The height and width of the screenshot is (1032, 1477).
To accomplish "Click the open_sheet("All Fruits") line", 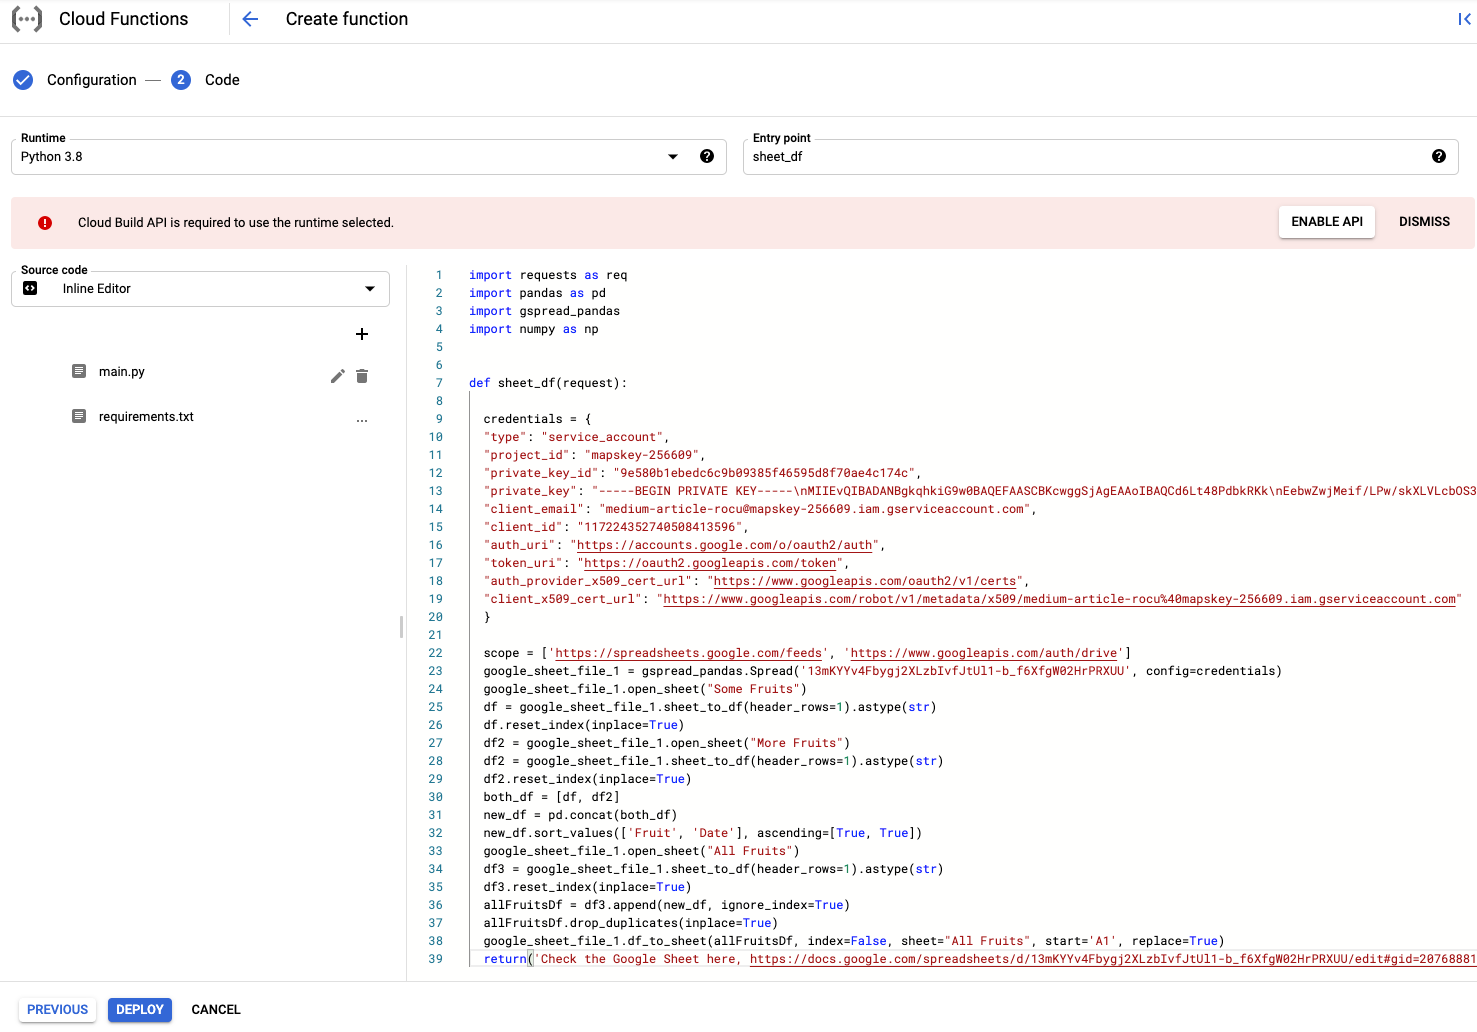I will pyautogui.click(x=641, y=851).
